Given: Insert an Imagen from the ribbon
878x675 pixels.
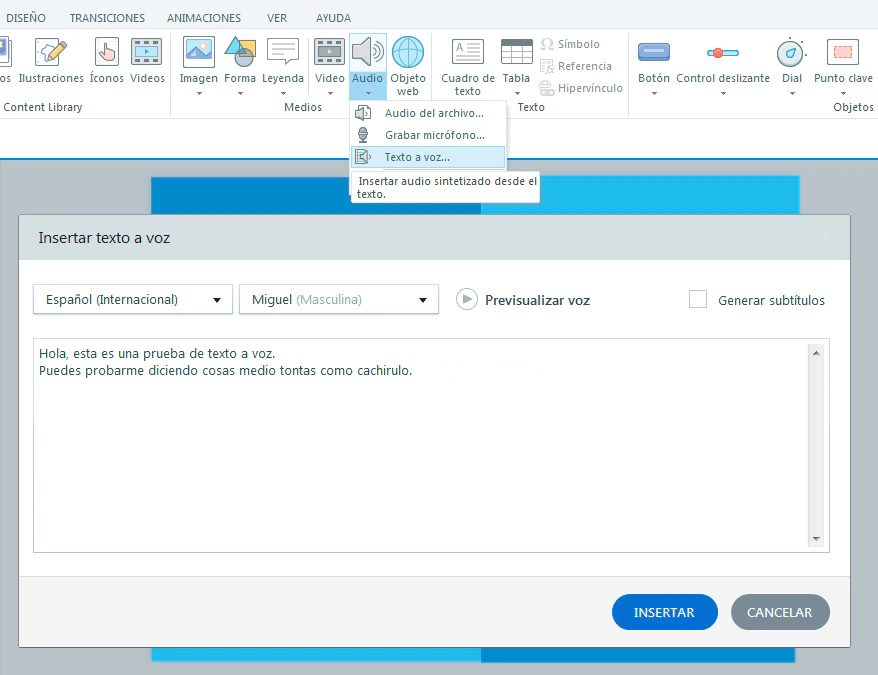Looking at the screenshot, I should click(x=199, y=61).
